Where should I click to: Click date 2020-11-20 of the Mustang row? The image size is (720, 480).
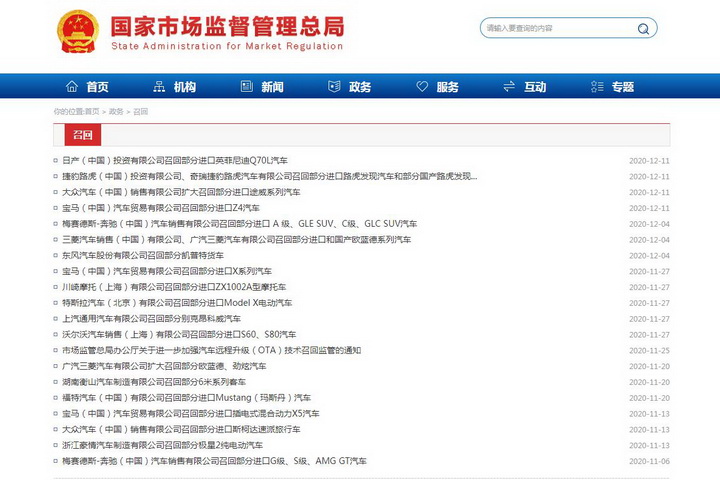649,398
